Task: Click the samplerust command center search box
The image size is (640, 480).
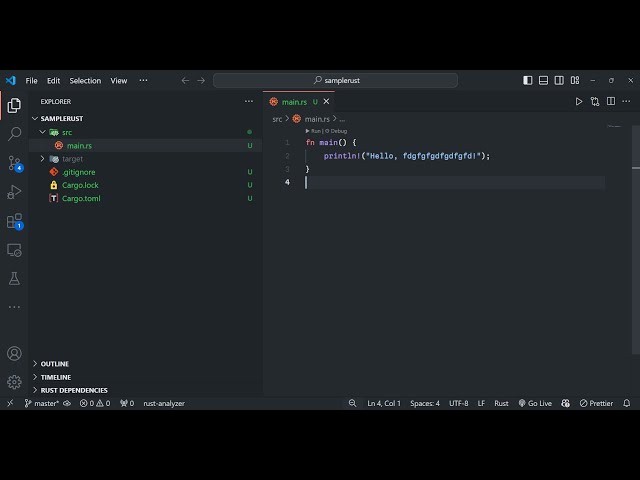Action: pyautogui.click(x=335, y=80)
